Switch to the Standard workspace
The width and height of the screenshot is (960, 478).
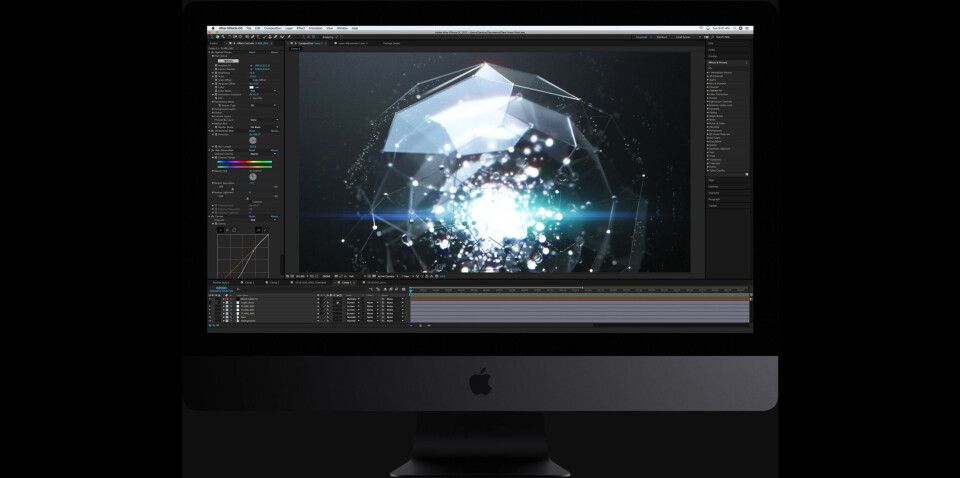click(x=662, y=37)
